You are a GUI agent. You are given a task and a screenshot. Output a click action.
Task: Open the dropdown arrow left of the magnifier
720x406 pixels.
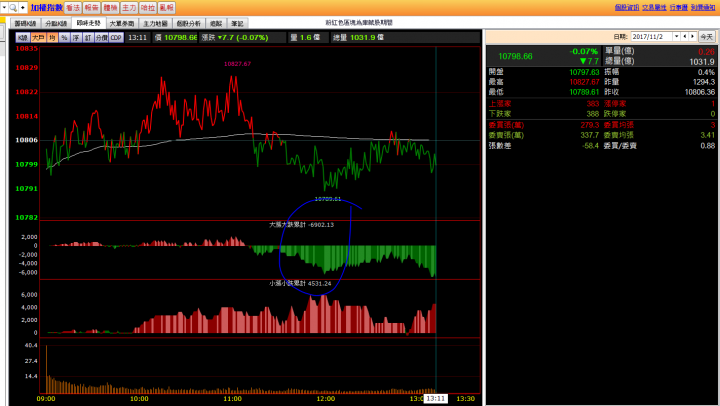tap(4, 7)
